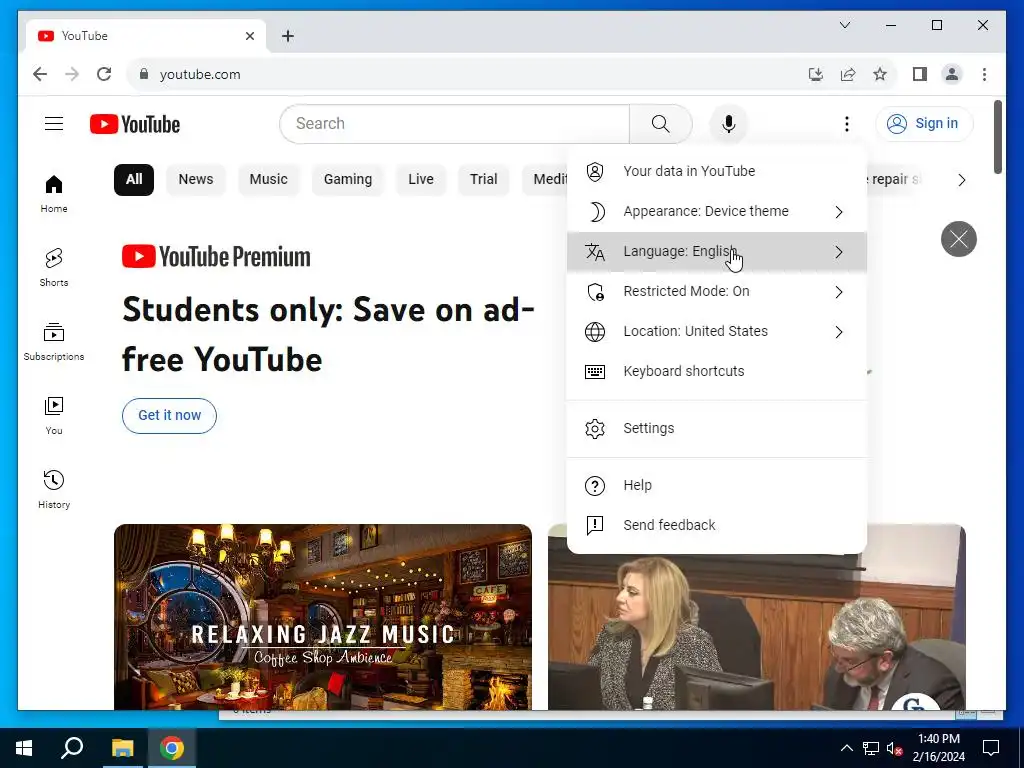Select the News category chip
The height and width of the screenshot is (768, 1024).
pos(196,180)
